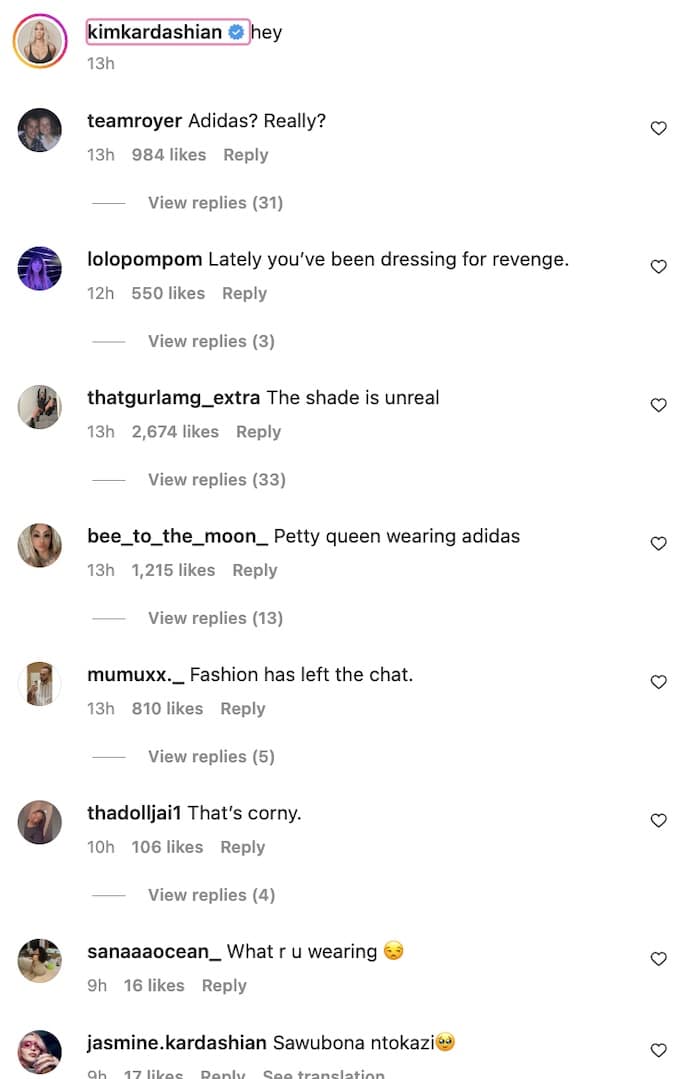Expand View replies (5) under mumuxx._

point(211,756)
